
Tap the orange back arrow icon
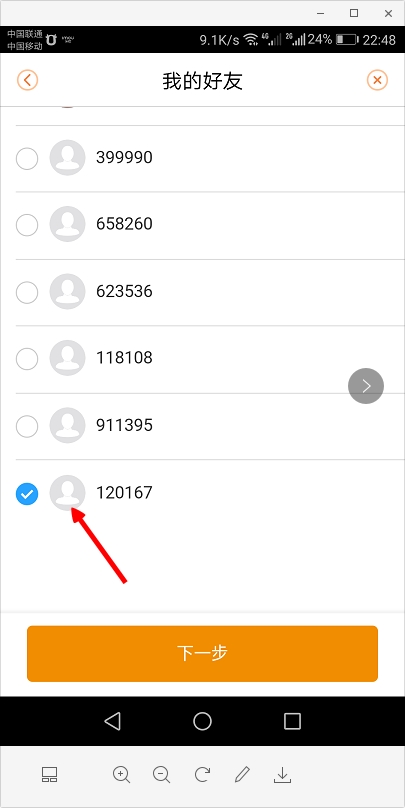click(x=27, y=80)
